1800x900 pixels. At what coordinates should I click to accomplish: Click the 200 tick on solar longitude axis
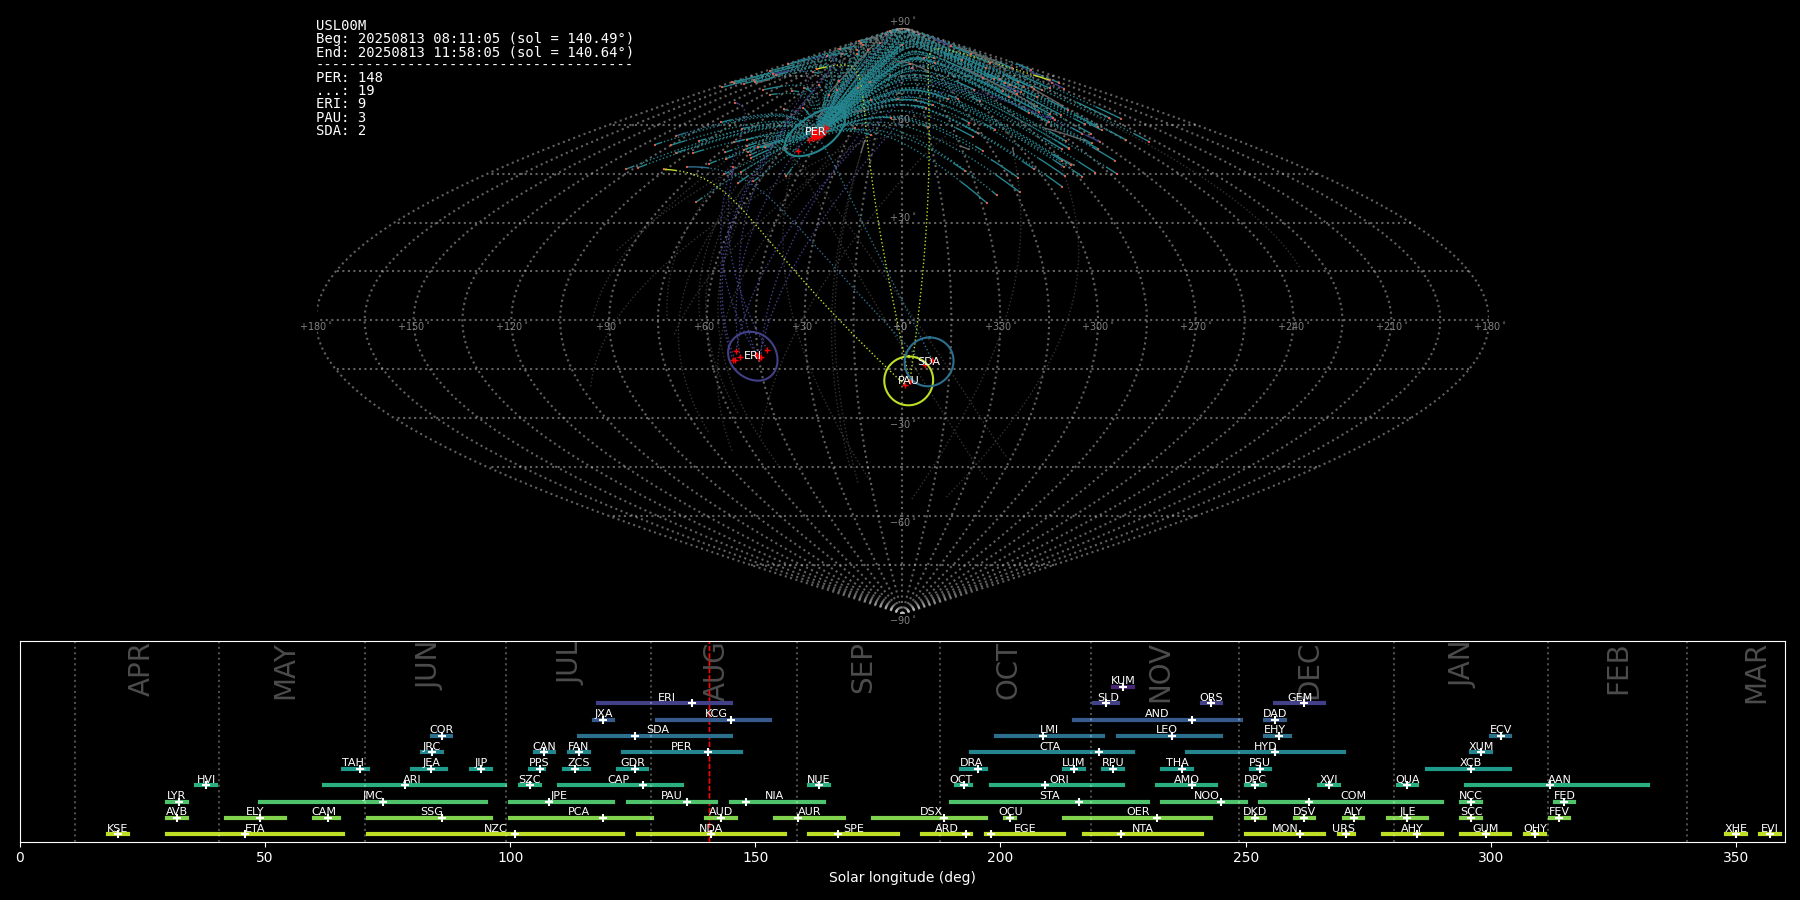tap(1000, 857)
